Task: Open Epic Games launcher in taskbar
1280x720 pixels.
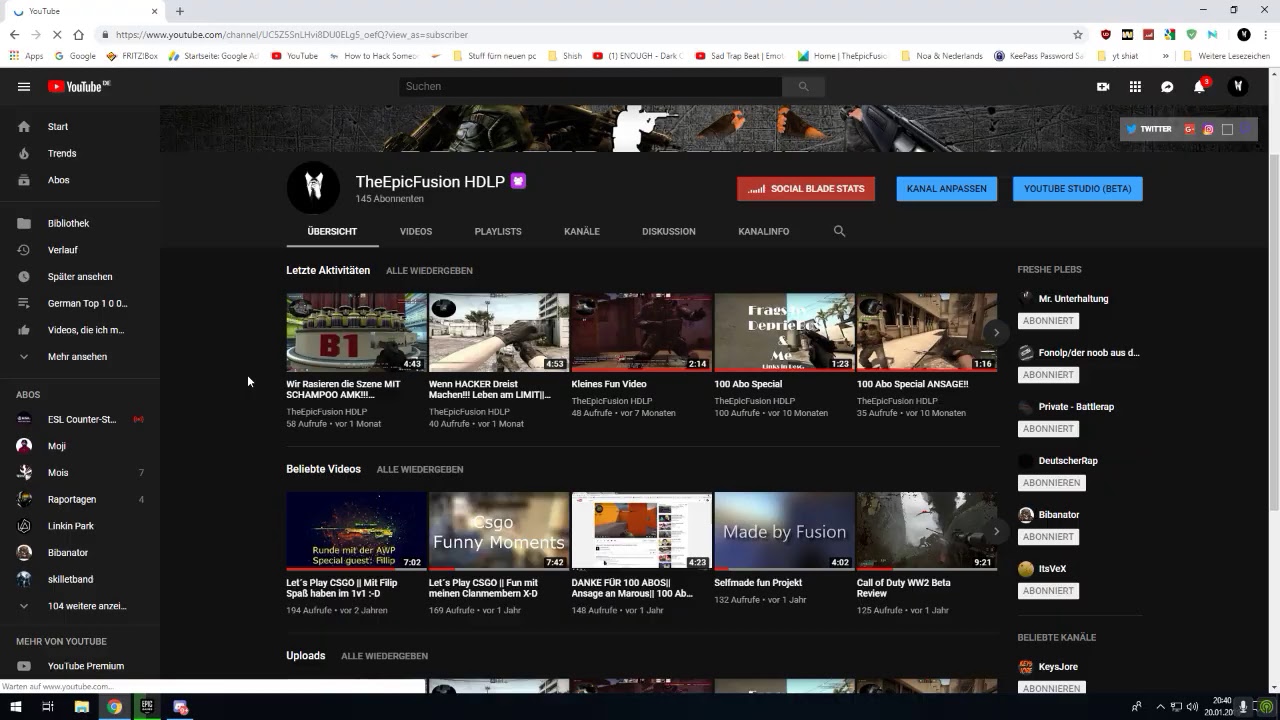Action: [147, 707]
